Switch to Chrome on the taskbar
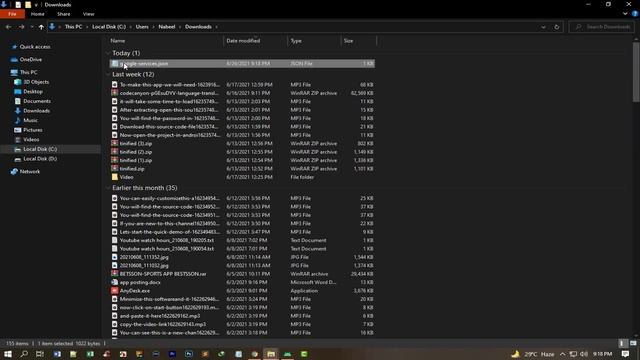 pos(255,354)
